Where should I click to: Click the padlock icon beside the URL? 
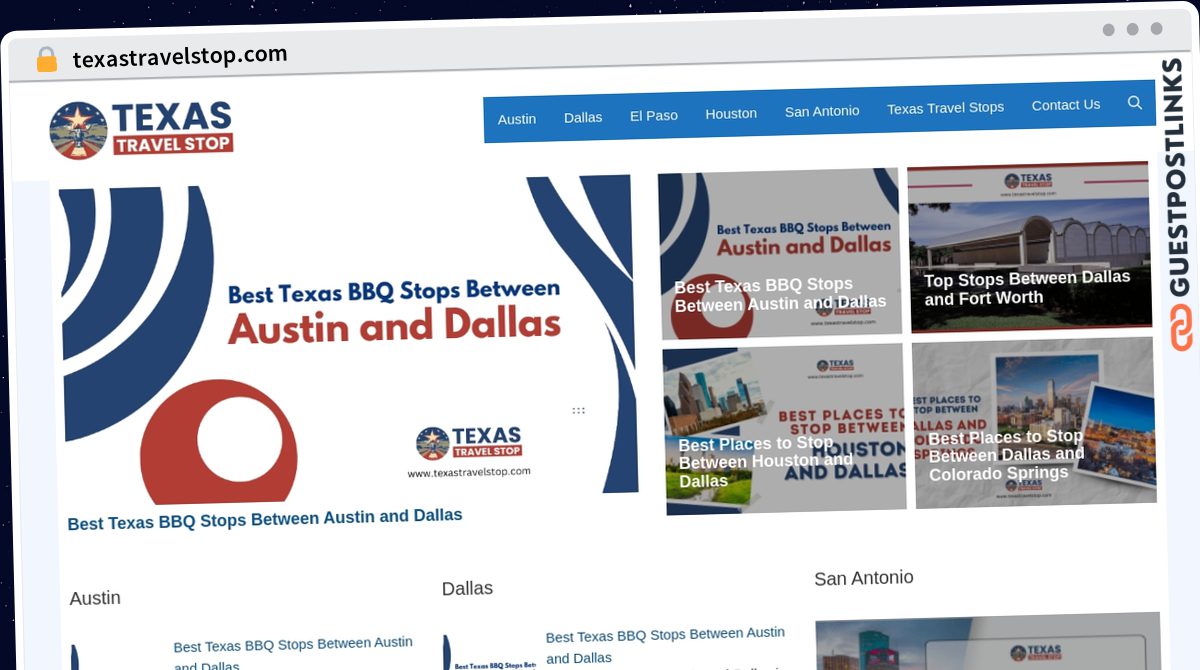point(46,60)
